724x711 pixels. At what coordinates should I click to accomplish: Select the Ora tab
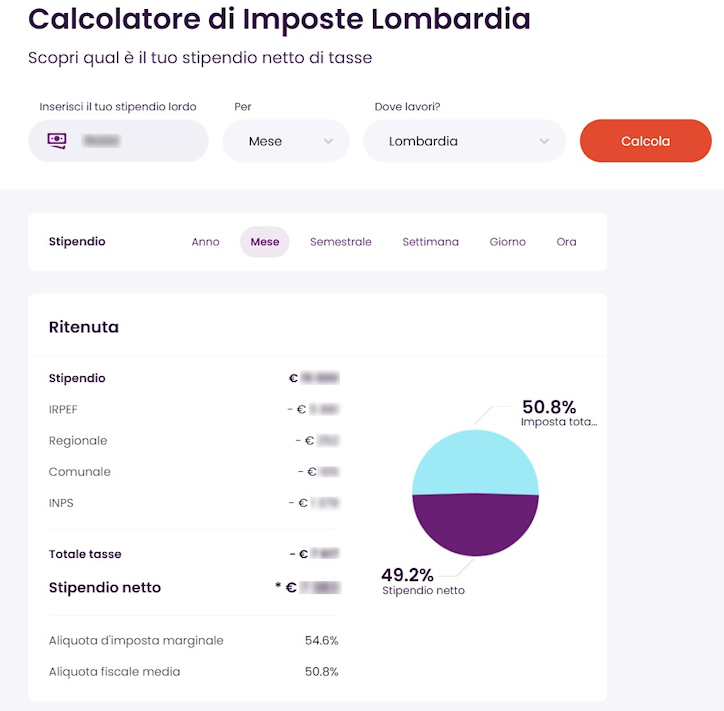566,242
